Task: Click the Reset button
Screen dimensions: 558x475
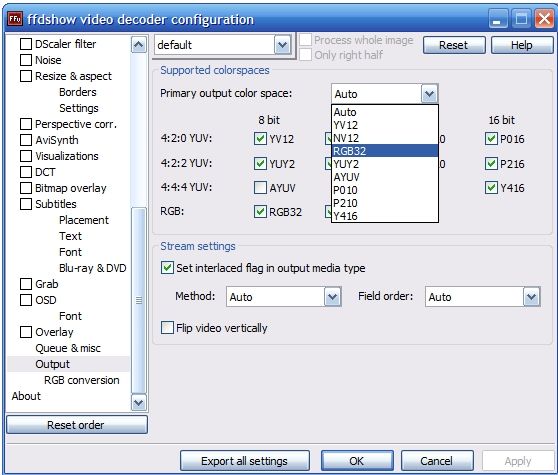Action: click(x=454, y=45)
